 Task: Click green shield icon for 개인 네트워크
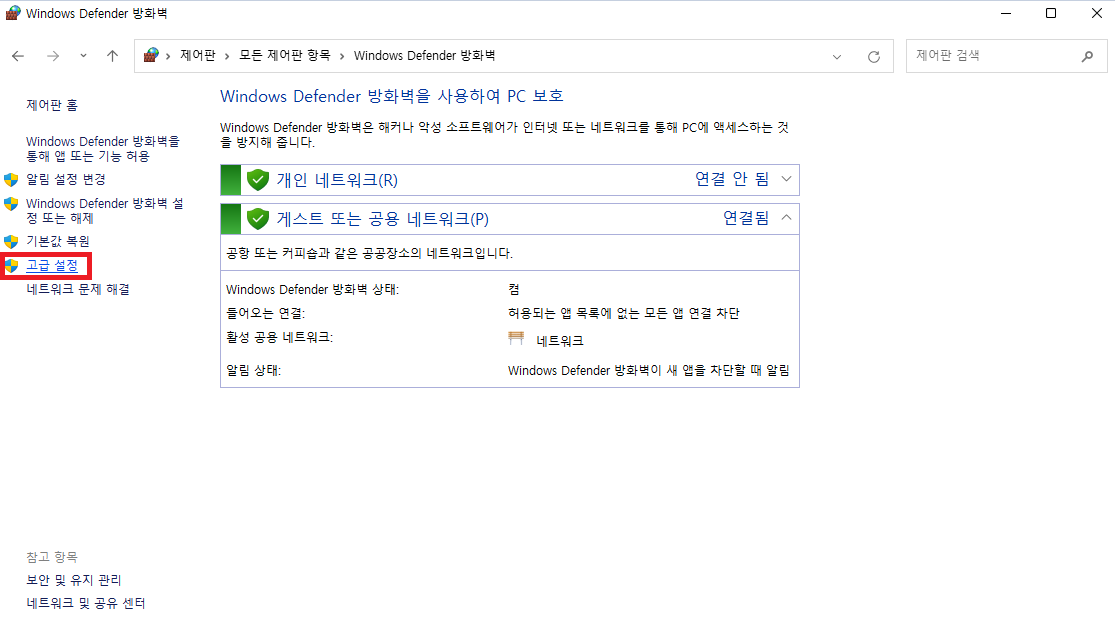click(257, 180)
